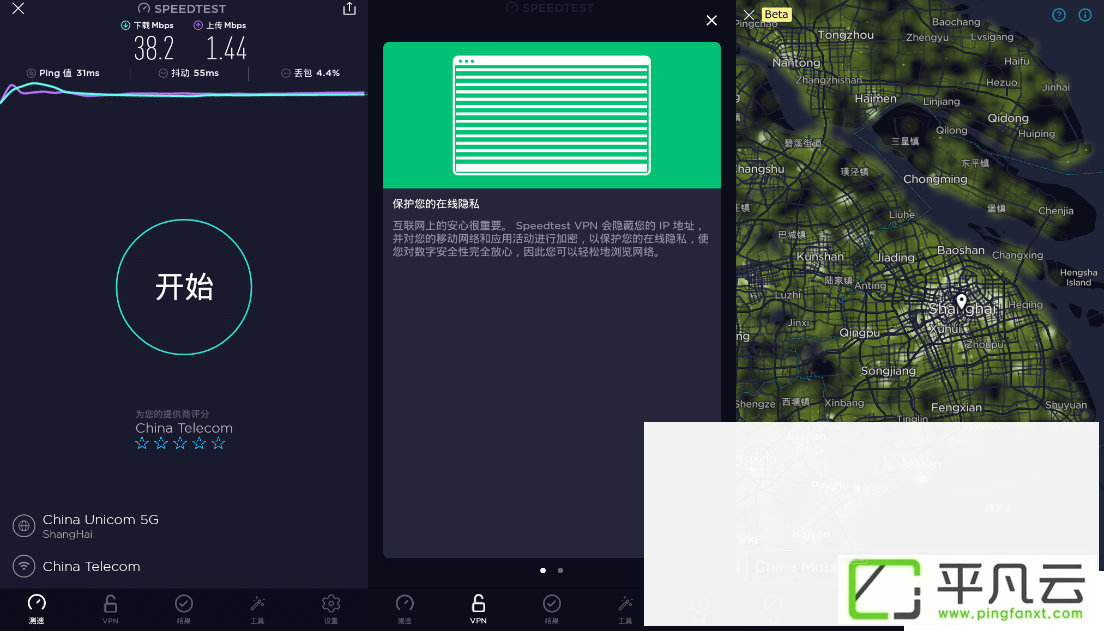This screenshot has width=1104, height=631.
Task: Open 工具 tools tab in left panel
Action: coord(258,609)
